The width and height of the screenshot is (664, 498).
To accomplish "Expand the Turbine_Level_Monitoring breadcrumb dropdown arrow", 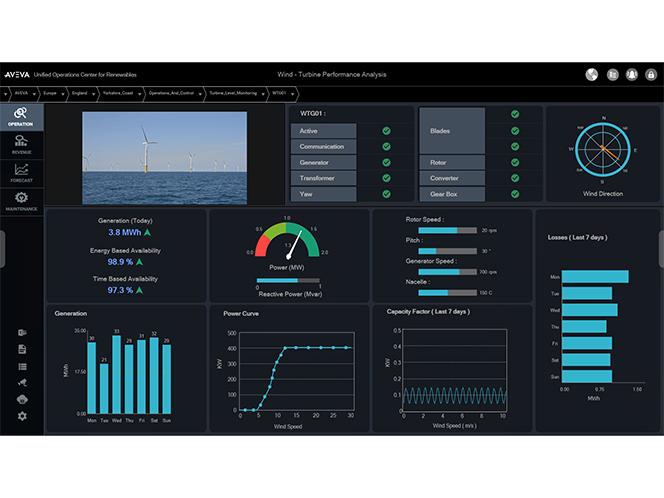I will coord(263,94).
